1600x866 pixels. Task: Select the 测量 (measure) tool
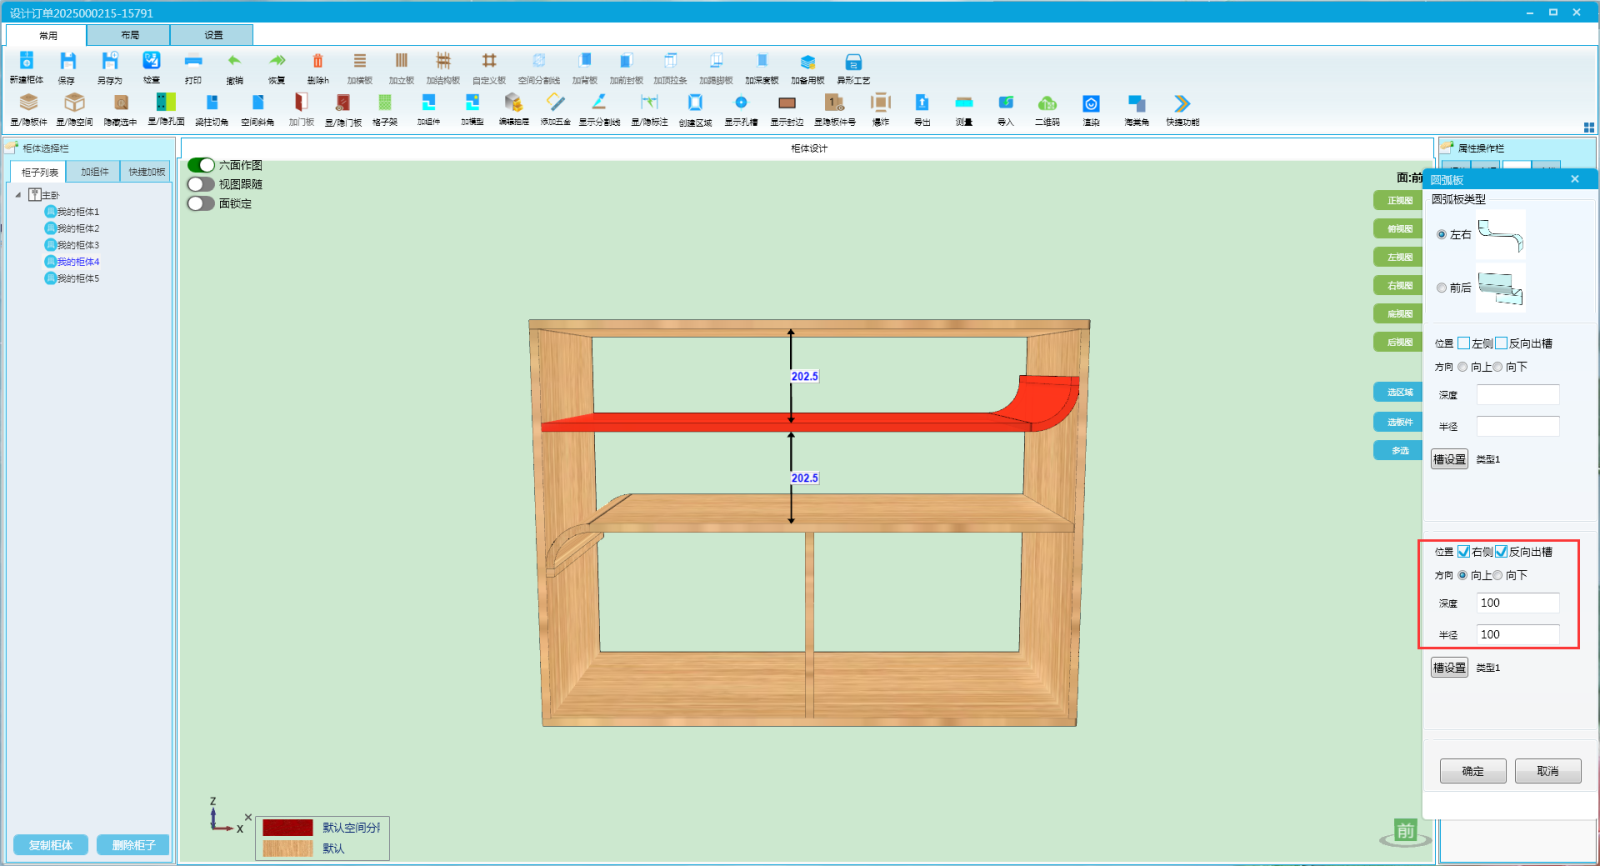coord(964,103)
